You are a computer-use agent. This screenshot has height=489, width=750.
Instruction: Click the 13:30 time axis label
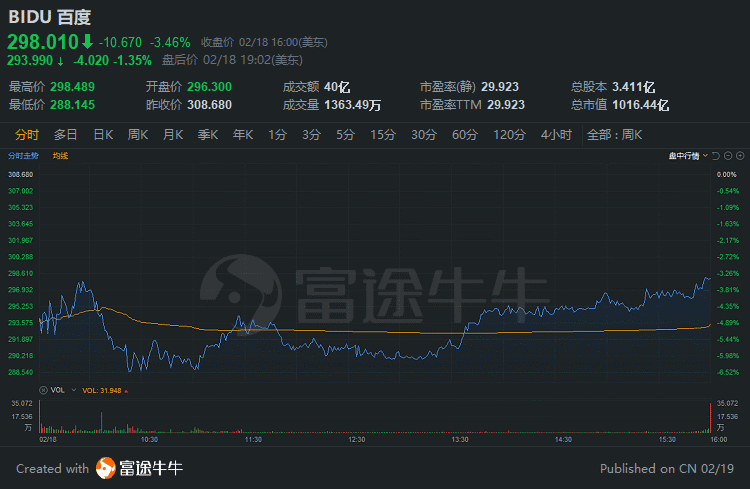[x=460, y=439]
